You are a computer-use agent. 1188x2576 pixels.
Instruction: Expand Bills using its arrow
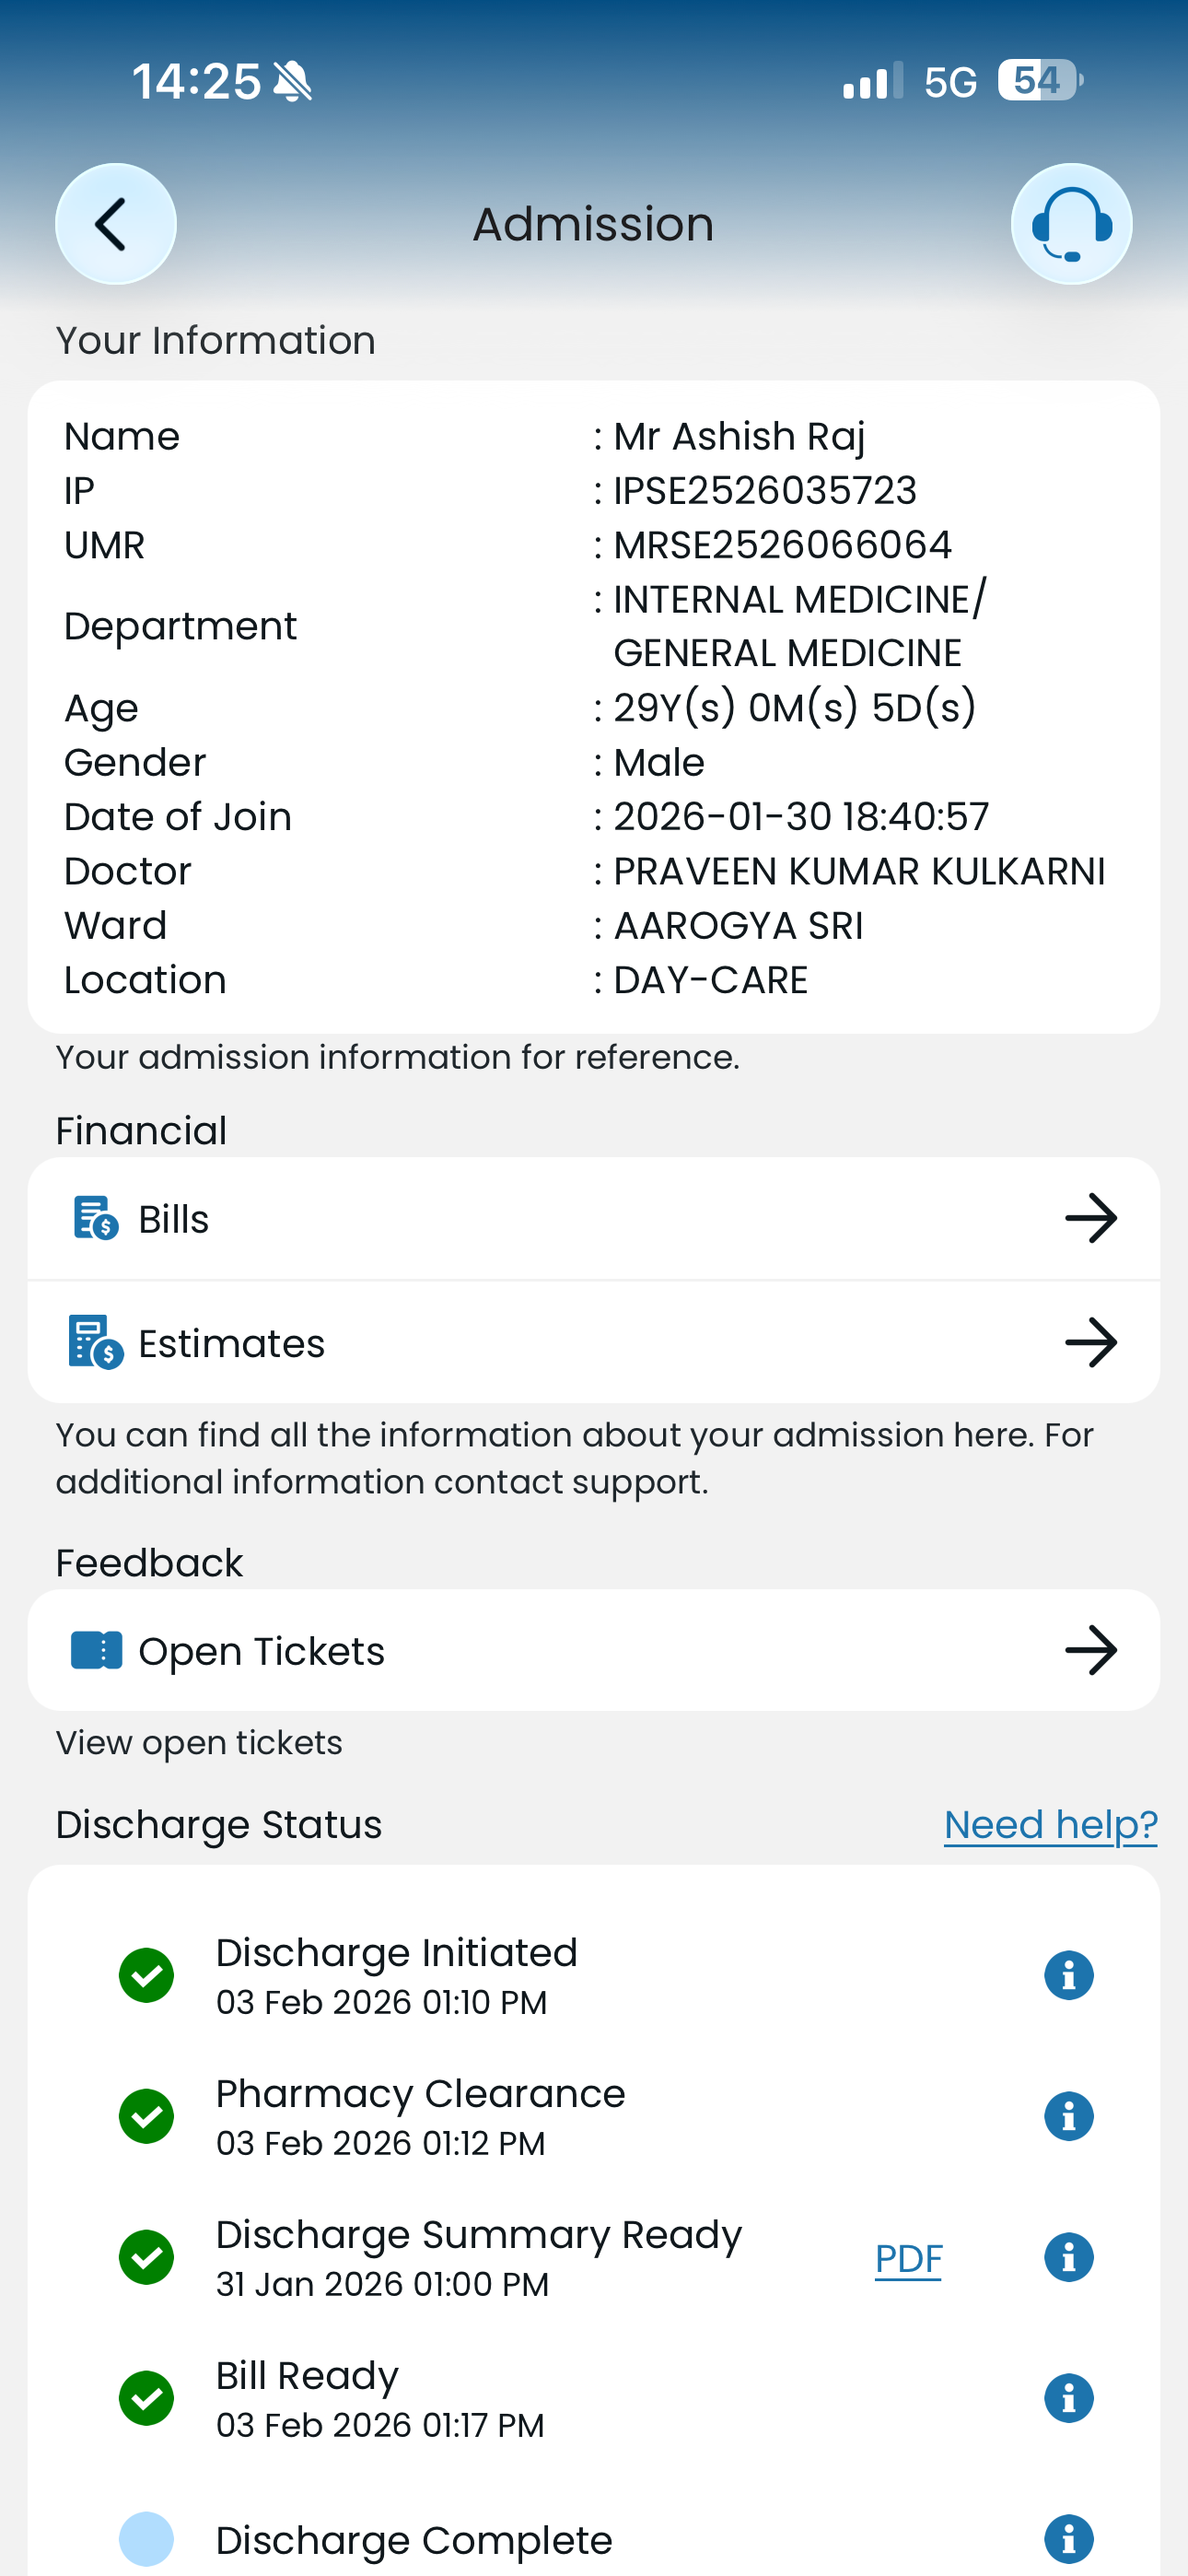pyautogui.click(x=1091, y=1218)
